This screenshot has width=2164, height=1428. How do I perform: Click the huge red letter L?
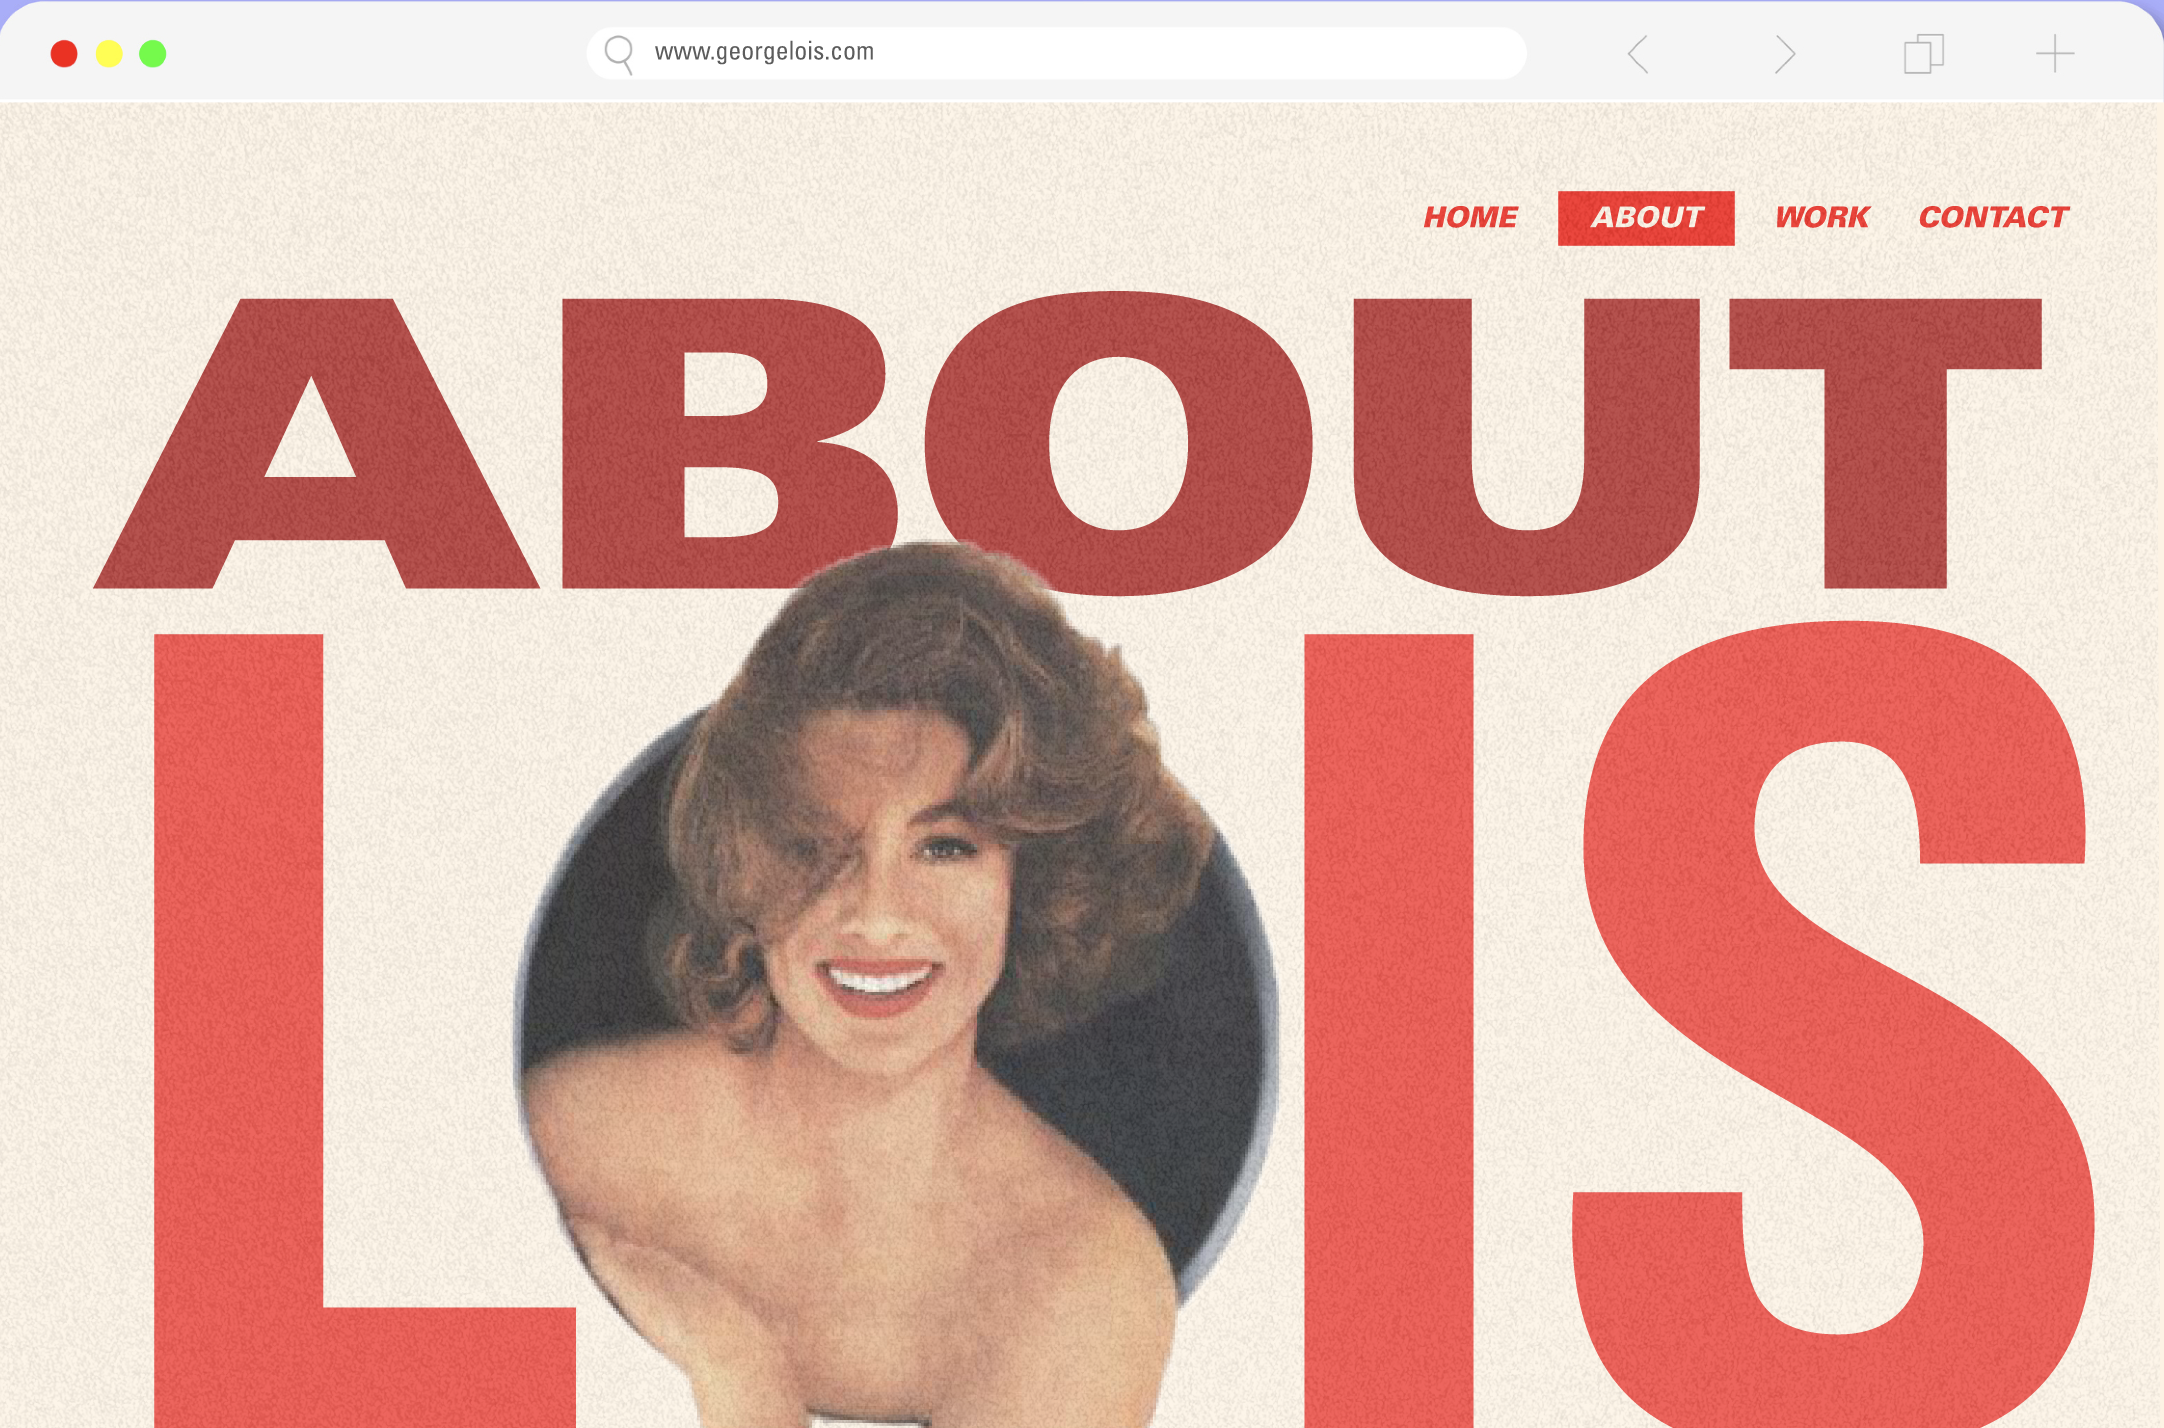pyautogui.click(x=238, y=1000)
